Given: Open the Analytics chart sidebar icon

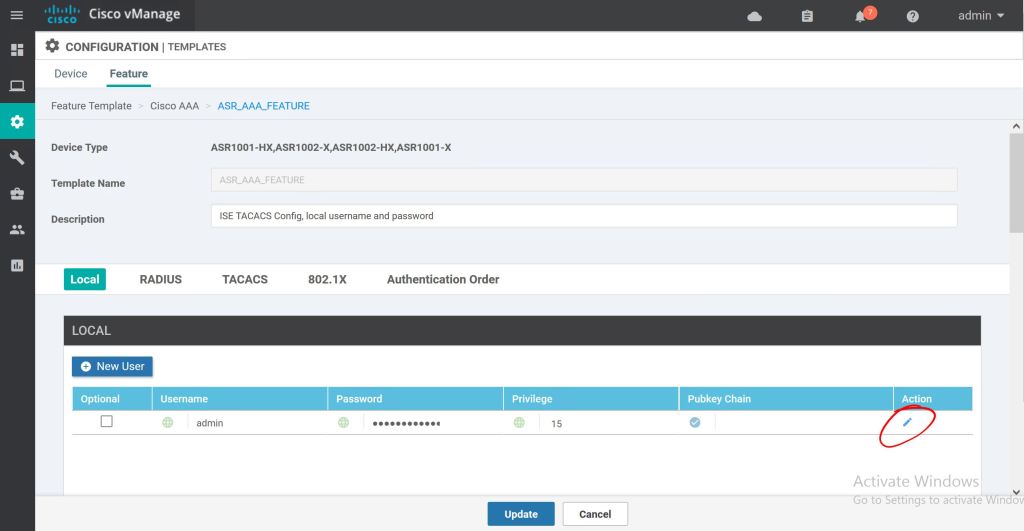Looking at the screenshot, I should 17,265.
